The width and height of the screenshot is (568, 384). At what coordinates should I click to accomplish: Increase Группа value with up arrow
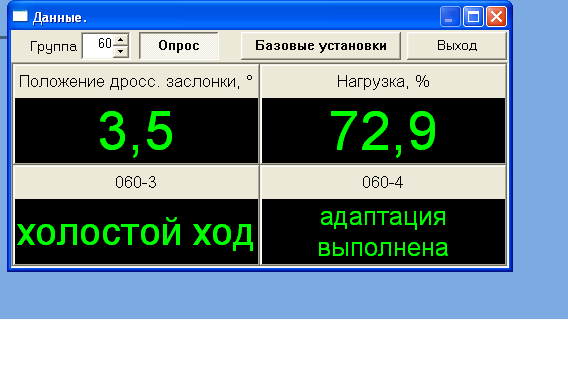point(121,39)
